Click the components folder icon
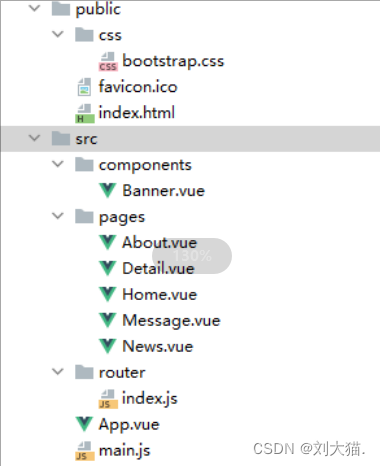The height and width of the screenshot is (466, 380). (x=84, y=164)
